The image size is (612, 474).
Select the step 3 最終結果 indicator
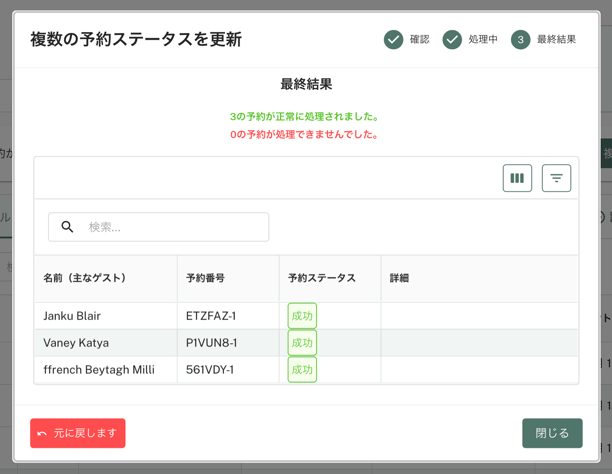[x=520, y=39]
